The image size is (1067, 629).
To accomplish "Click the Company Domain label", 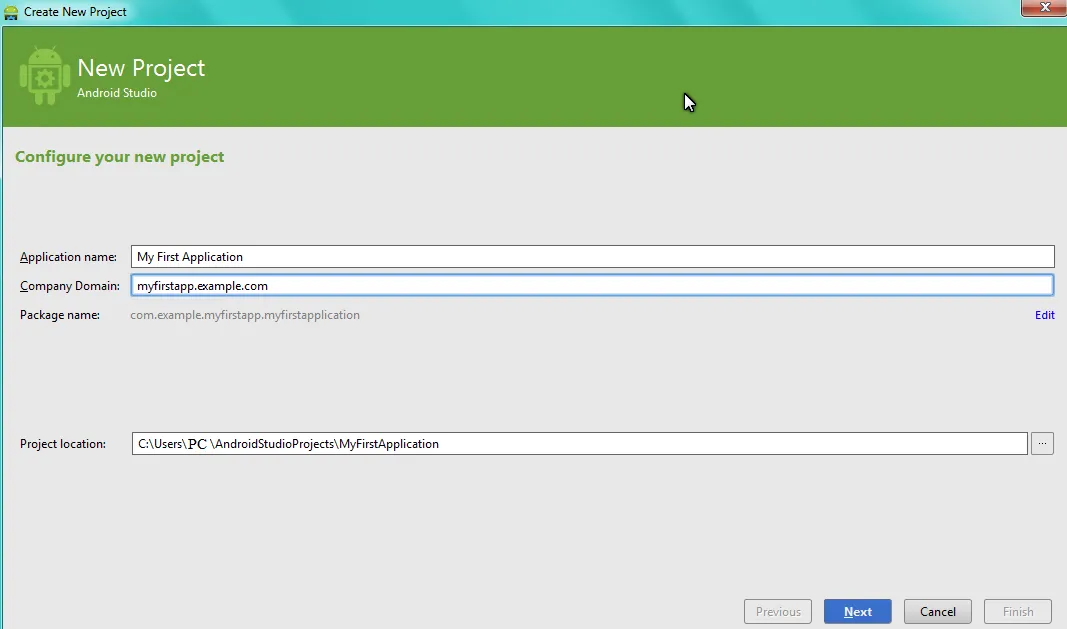I will click(x=70, y=286).
